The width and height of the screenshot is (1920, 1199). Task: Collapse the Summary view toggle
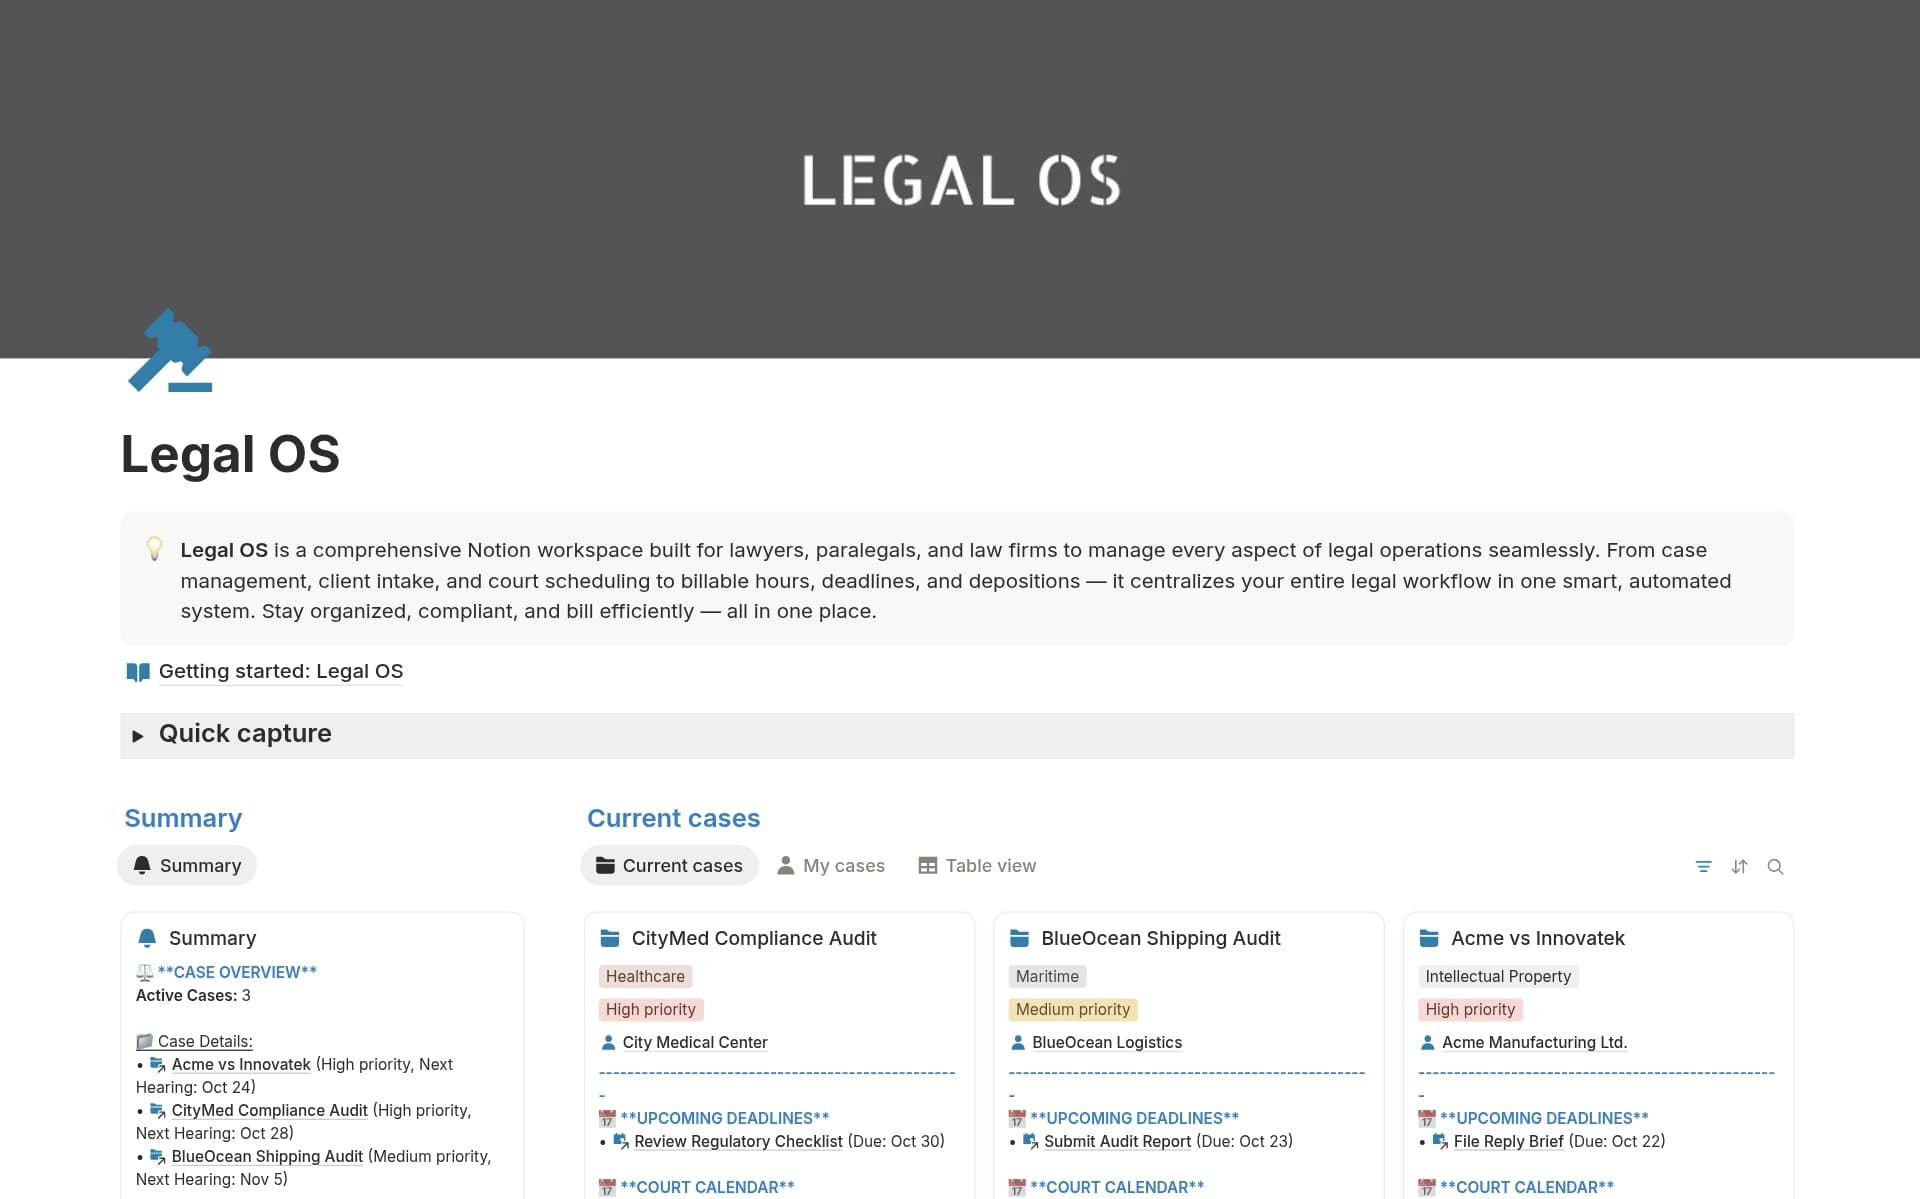coord(183,818)
